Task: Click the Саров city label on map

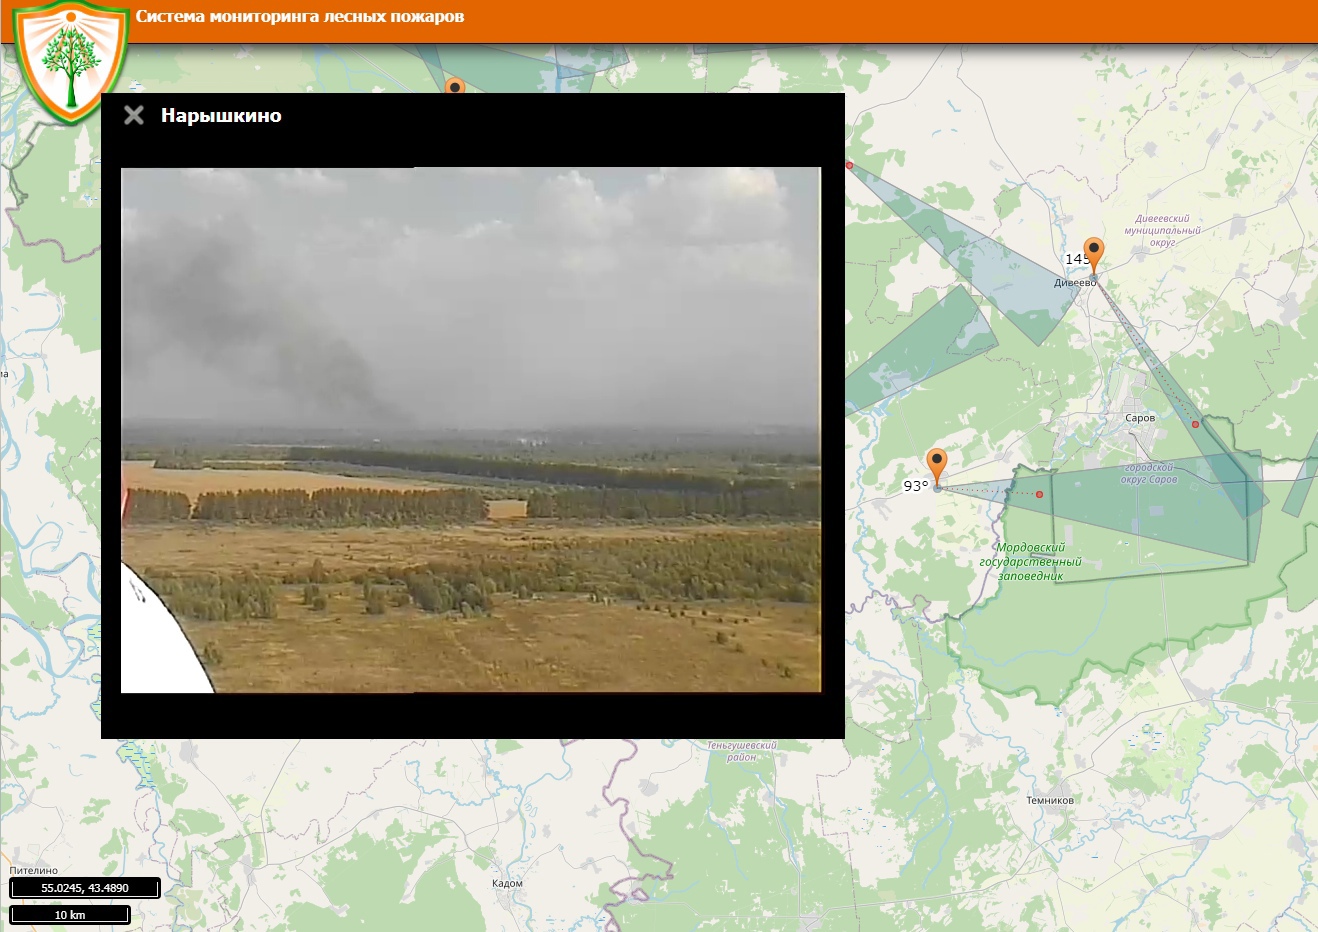Action: click(x=1139, y=418)
